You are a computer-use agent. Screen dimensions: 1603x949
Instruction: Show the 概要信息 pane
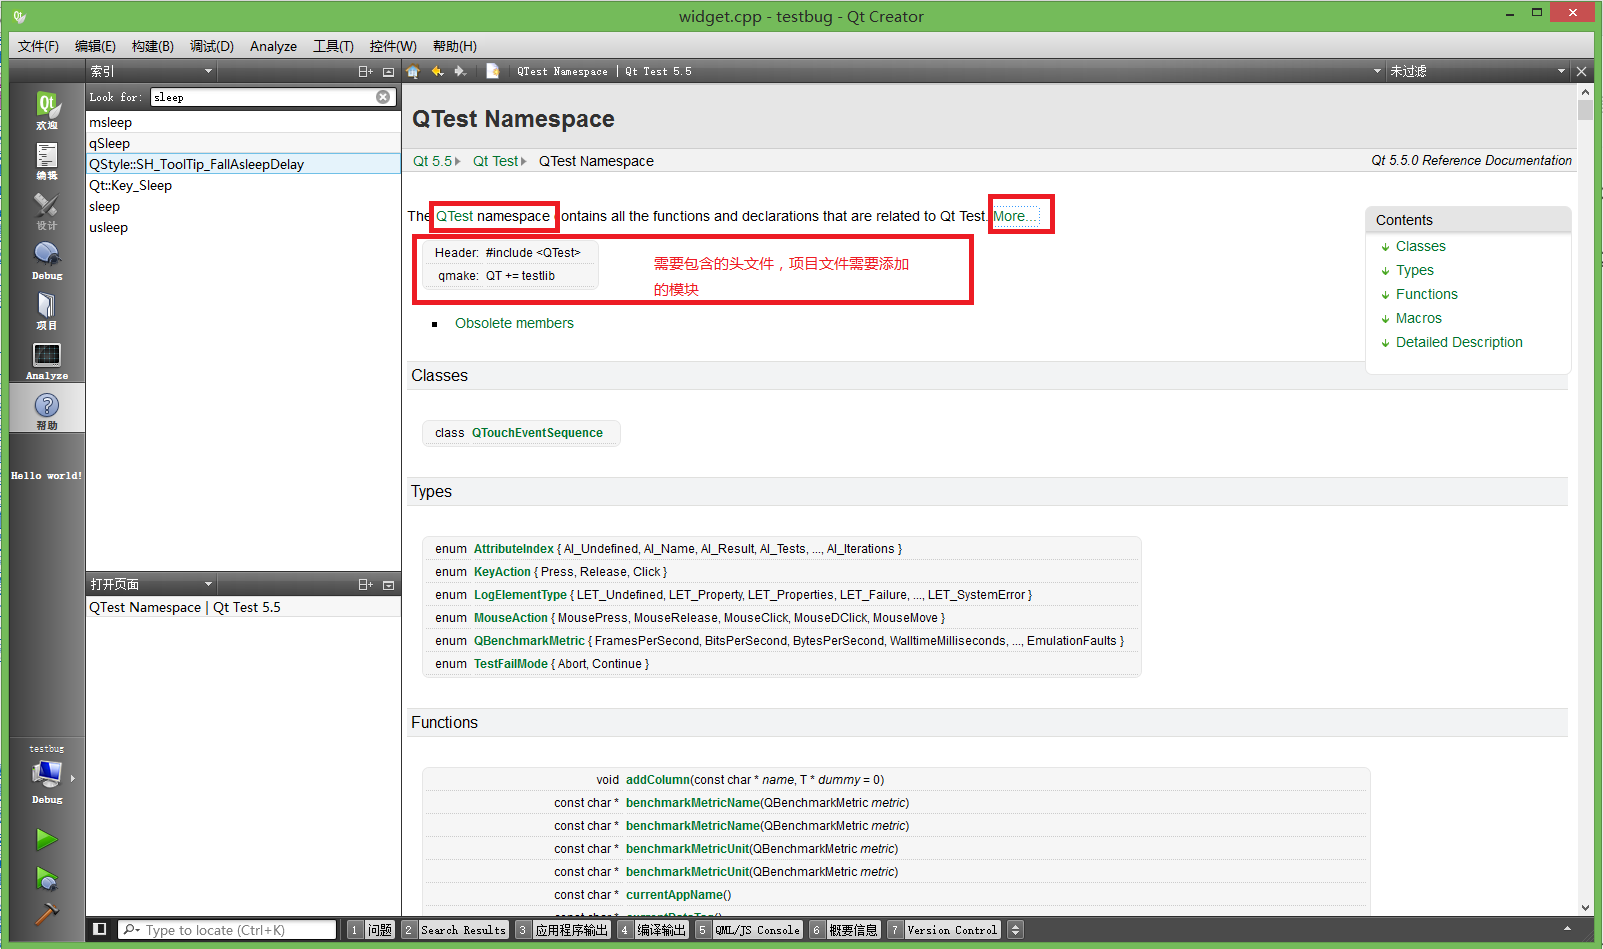coord(845,929)
